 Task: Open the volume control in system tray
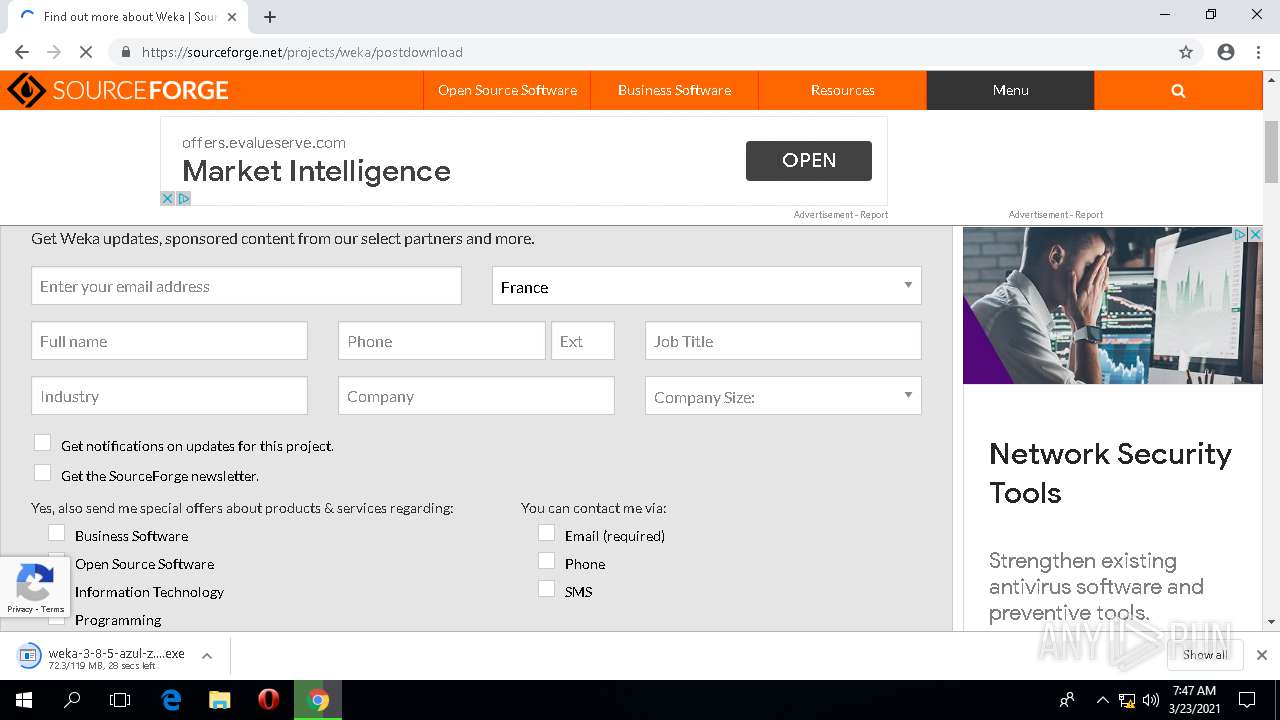point(1151,700)
